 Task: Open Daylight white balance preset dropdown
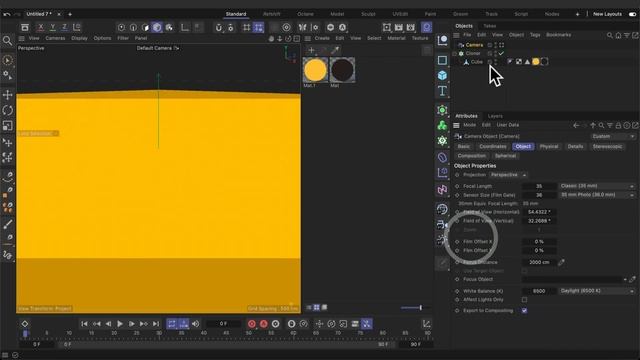597,291
